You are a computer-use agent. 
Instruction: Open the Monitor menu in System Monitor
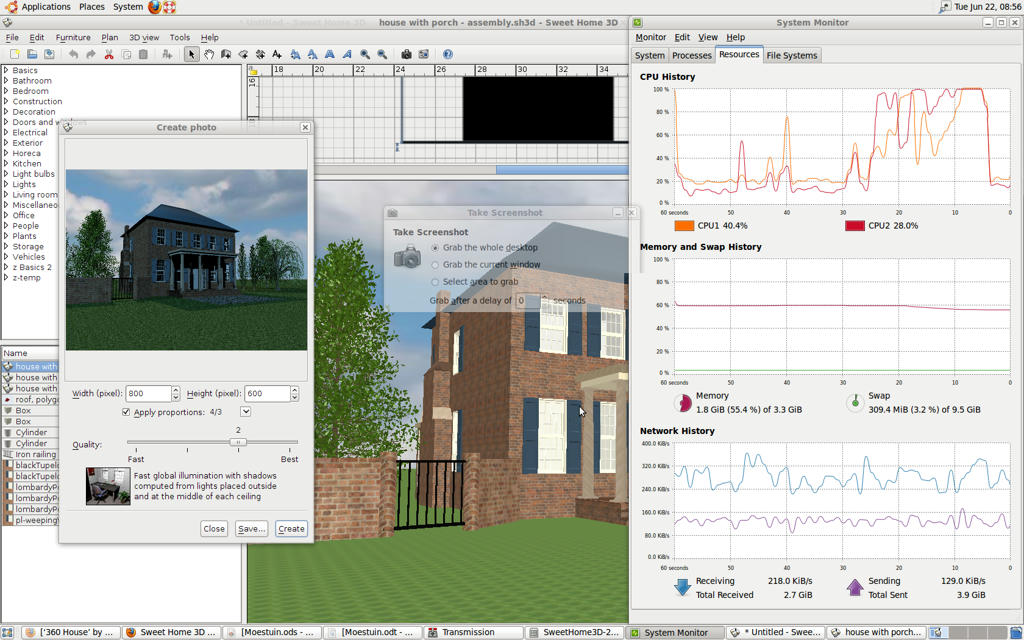pos(650,37)
